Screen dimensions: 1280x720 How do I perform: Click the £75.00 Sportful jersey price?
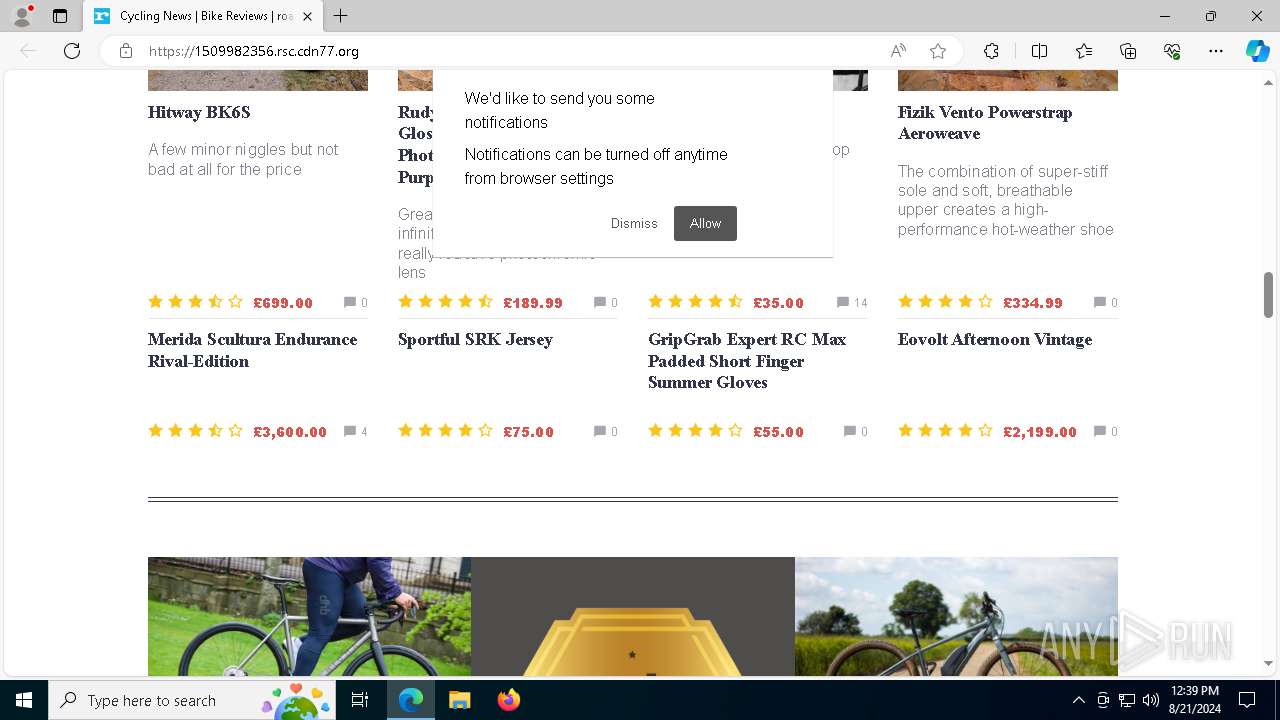click(528, 432)
